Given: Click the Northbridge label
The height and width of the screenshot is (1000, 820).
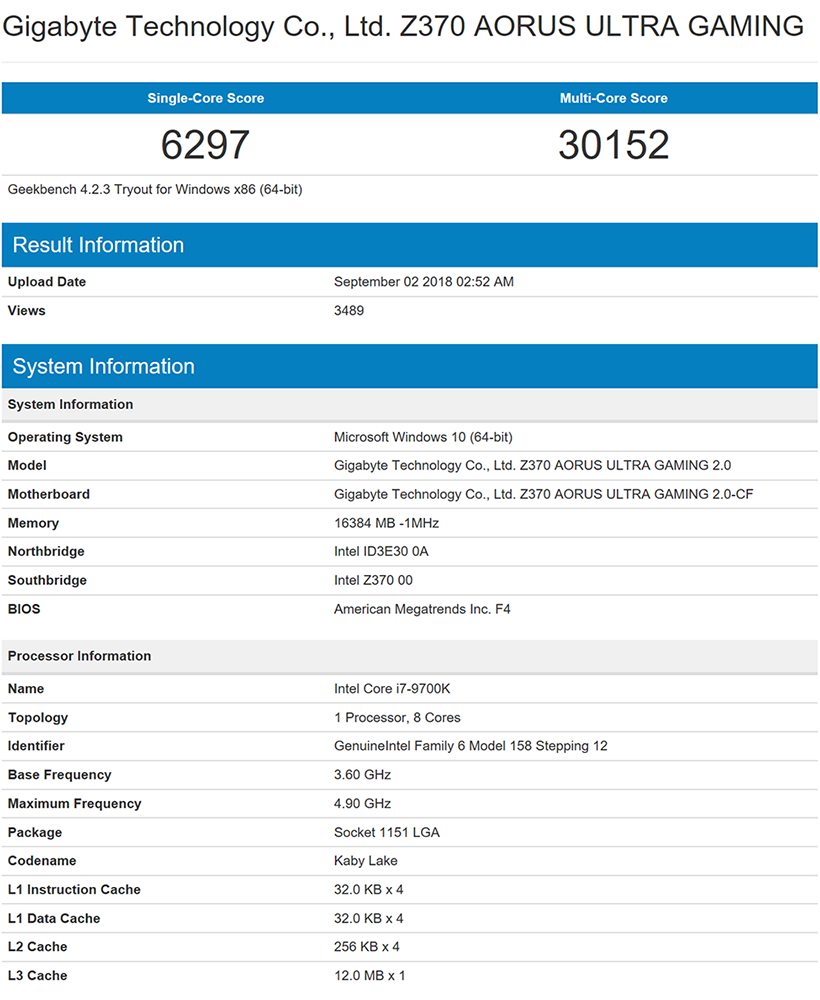Looking at the screenshot, I should point(46,552).
